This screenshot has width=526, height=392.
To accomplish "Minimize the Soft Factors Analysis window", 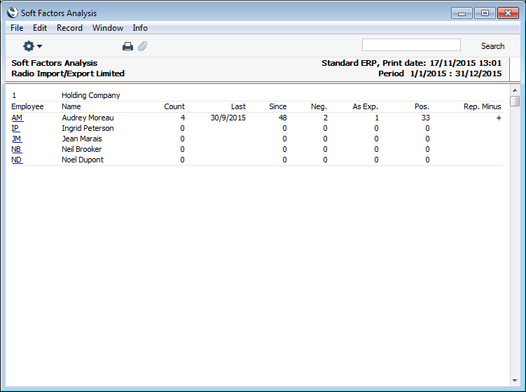I will point(462,13).
